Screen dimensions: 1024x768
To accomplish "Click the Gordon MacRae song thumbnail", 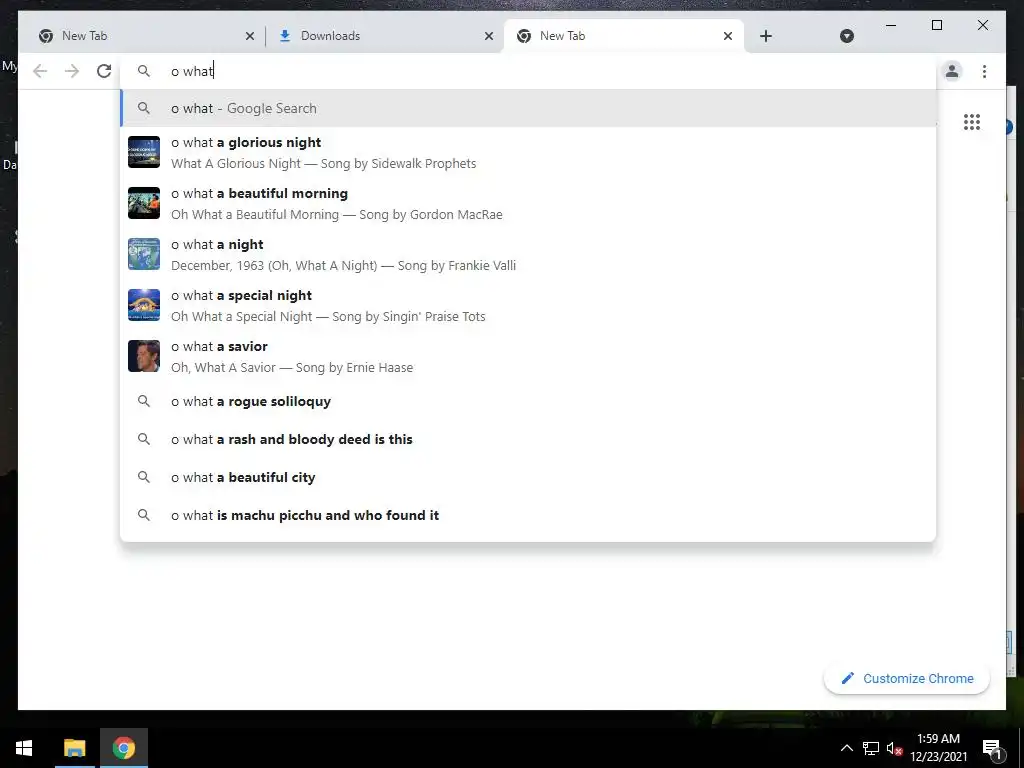I will tap(144, 203).
